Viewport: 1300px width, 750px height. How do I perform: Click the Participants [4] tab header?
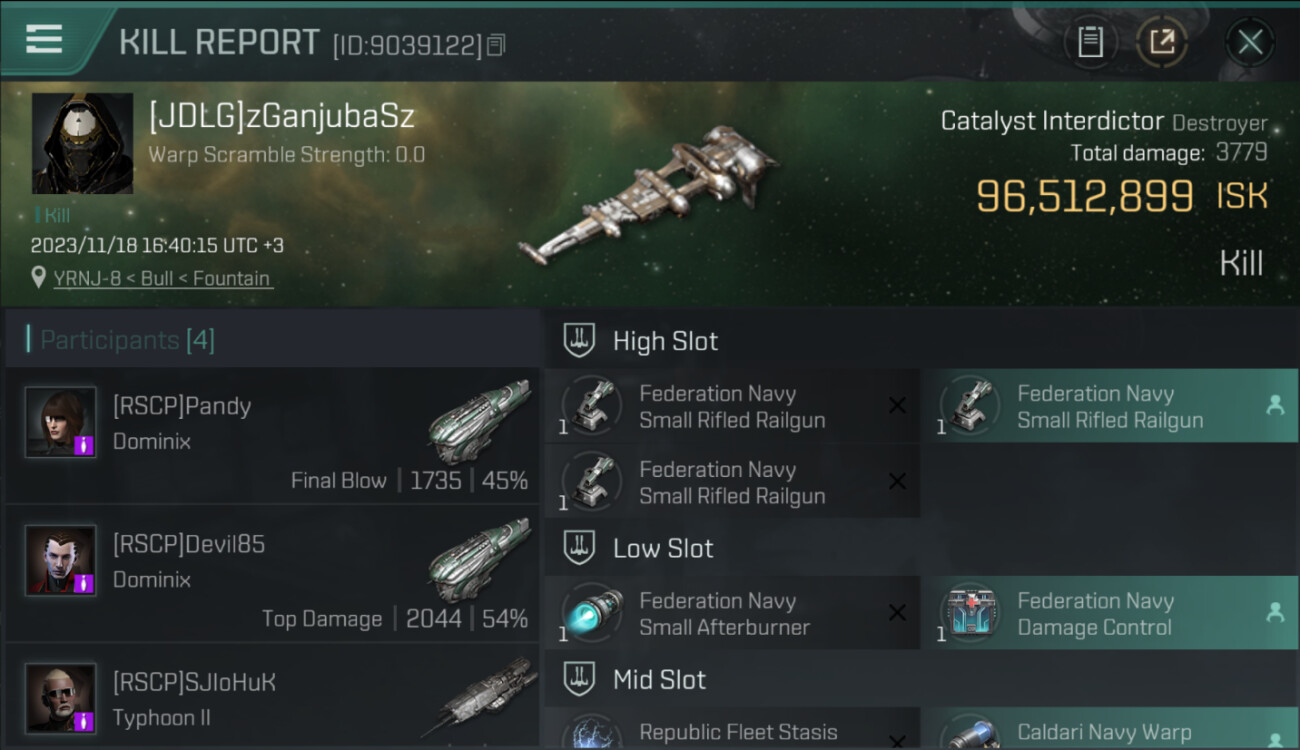coord(127,340)
